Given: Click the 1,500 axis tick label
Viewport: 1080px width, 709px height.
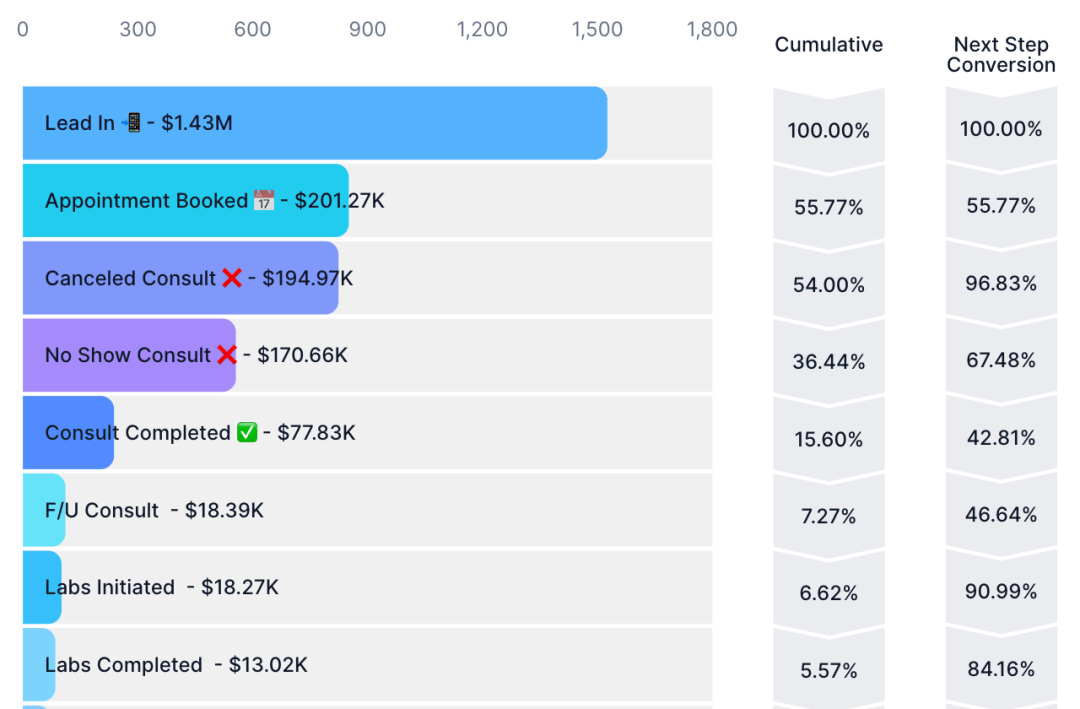Looking at the screenshot, I should tap(597, 29).
